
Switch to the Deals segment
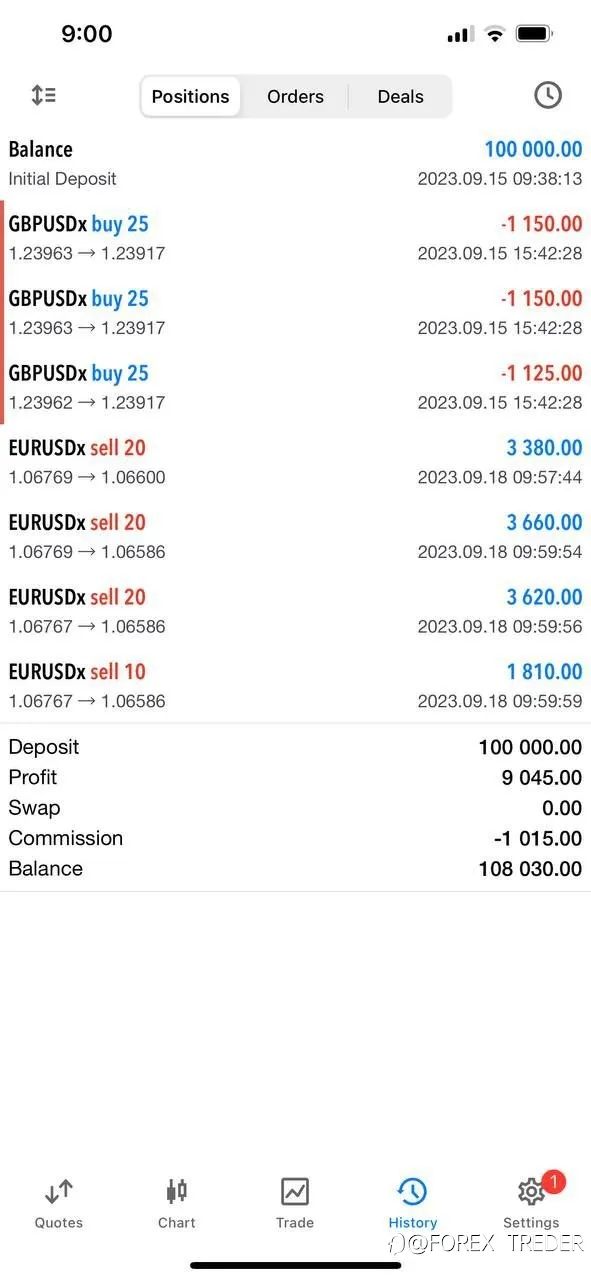pos(401,97)
